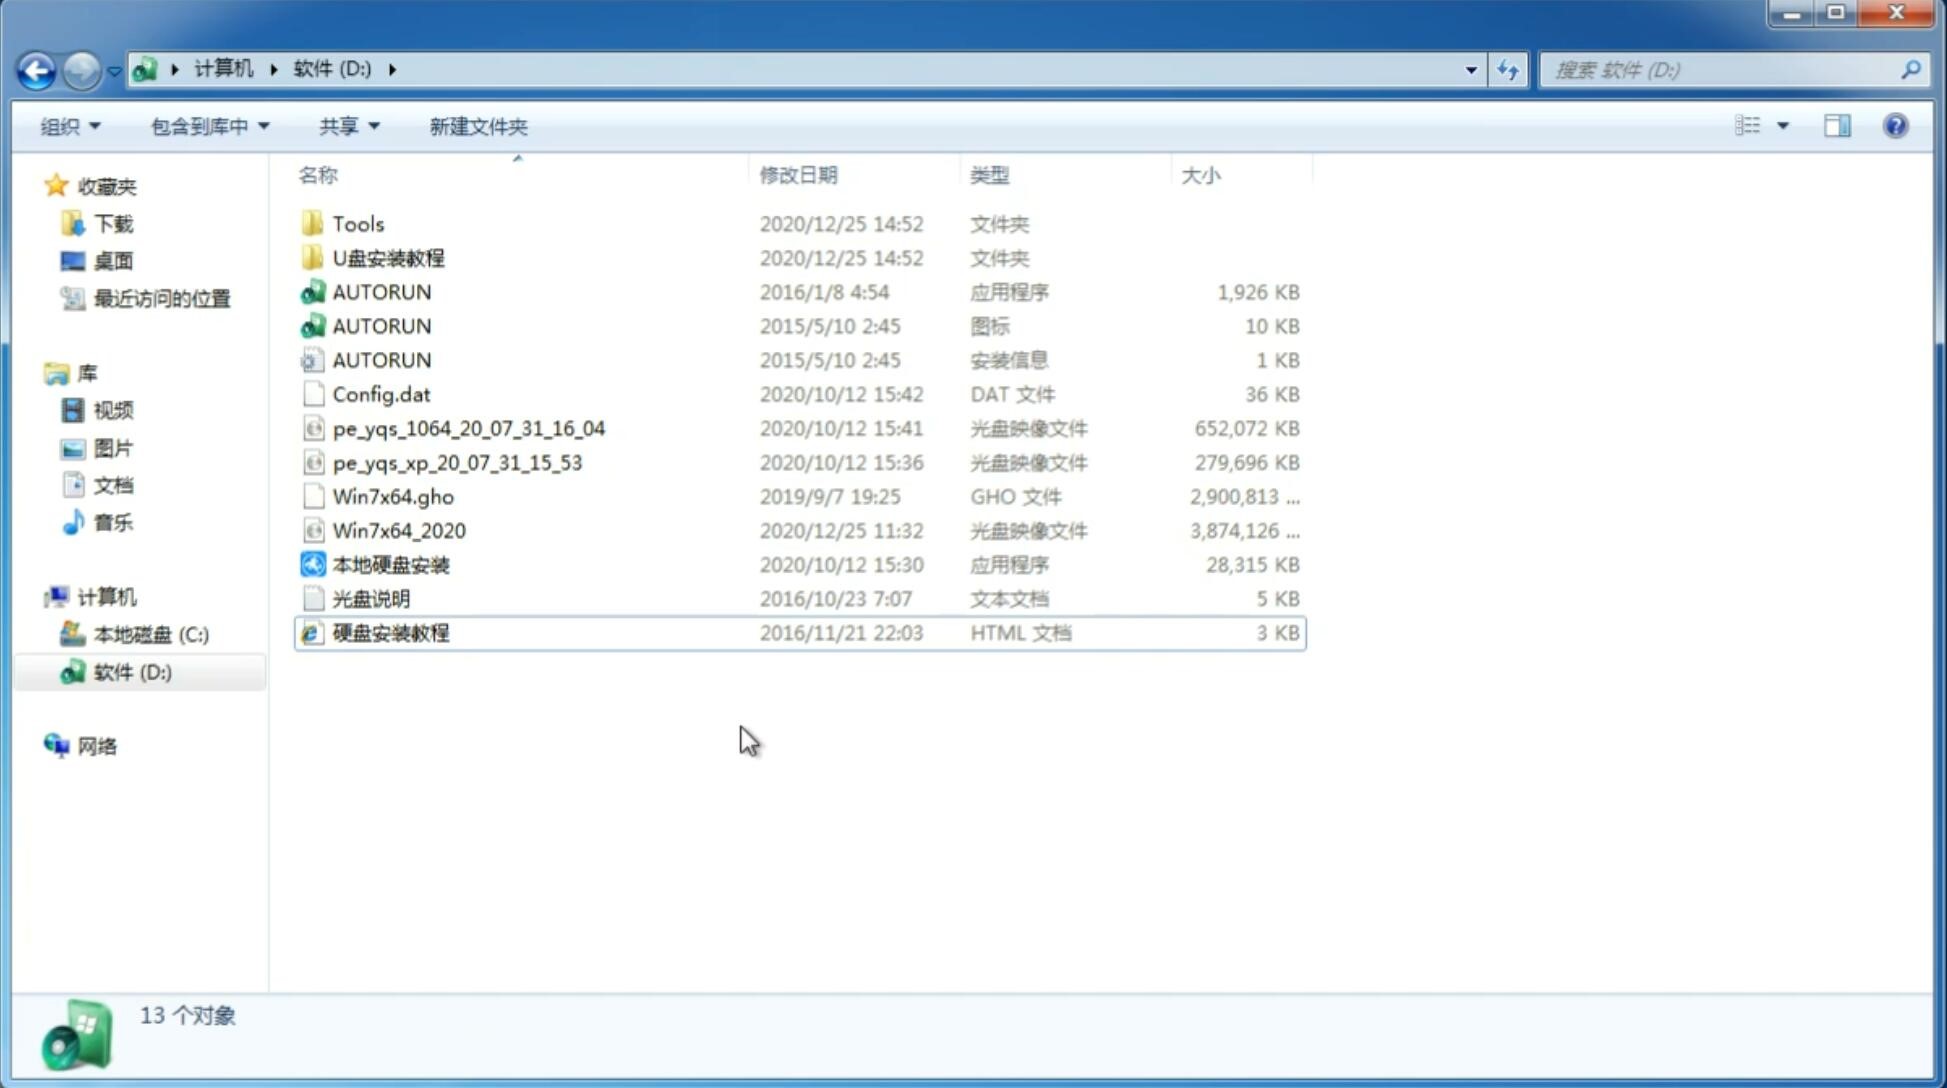Click the 包含到库中 dropdown menu
The height and width of the screenshot is (1088, 1947).
pyautogui.click(x=207, y=124)
